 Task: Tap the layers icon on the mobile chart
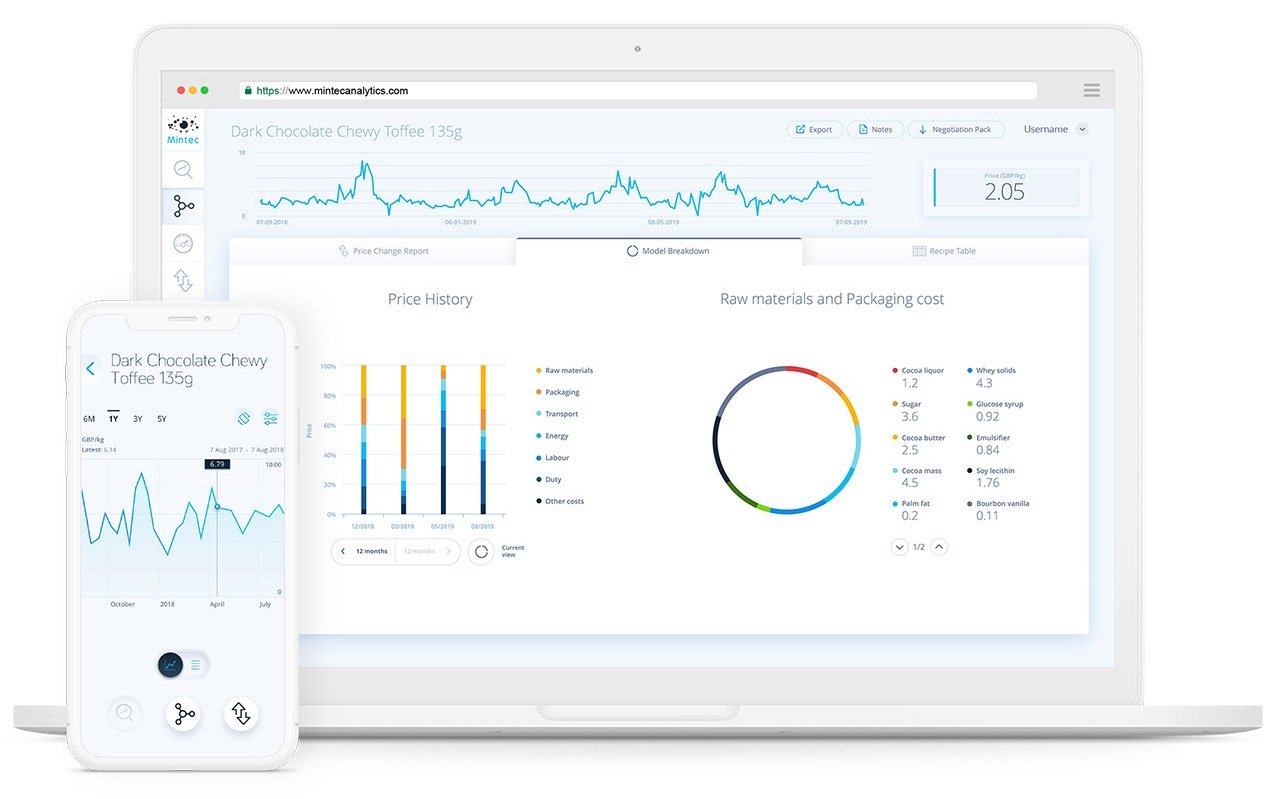(x=244, y=418)
